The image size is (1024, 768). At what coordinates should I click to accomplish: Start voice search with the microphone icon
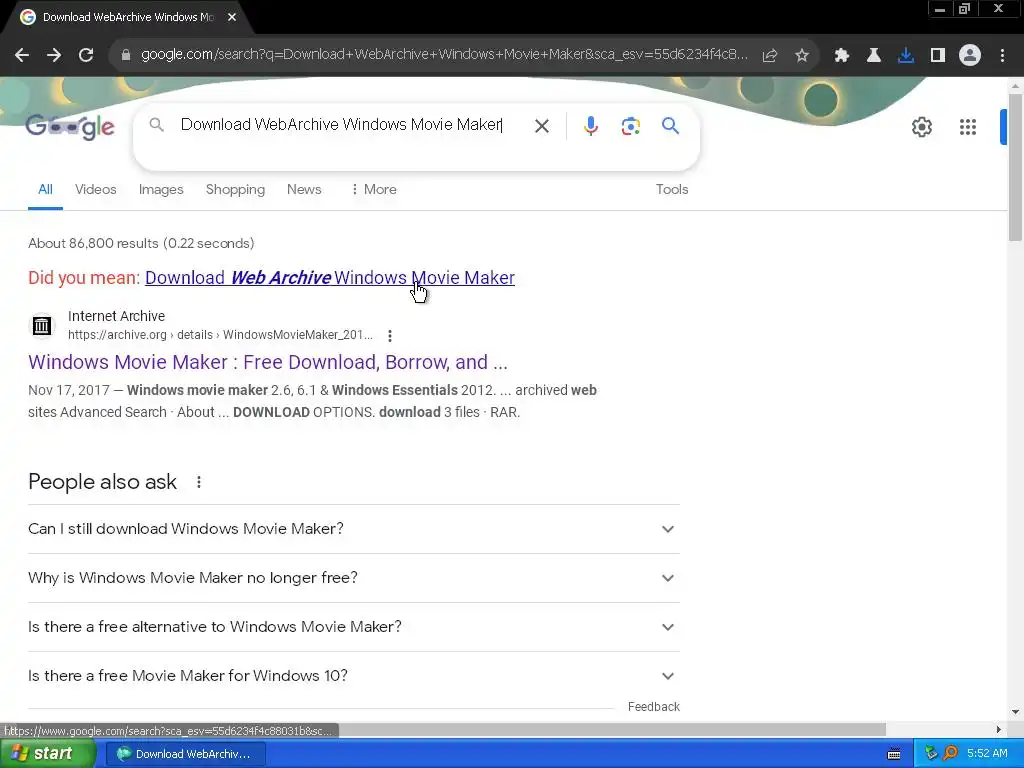pyautogui.click(x=590, y=126)
